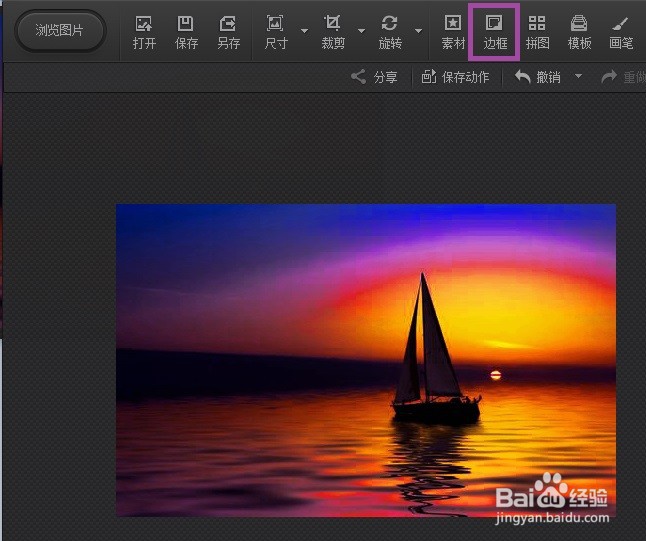The width and height of the screenshot is (646, 541).
Task: Open the 边框 border tool
Action: tap(494, 33)
